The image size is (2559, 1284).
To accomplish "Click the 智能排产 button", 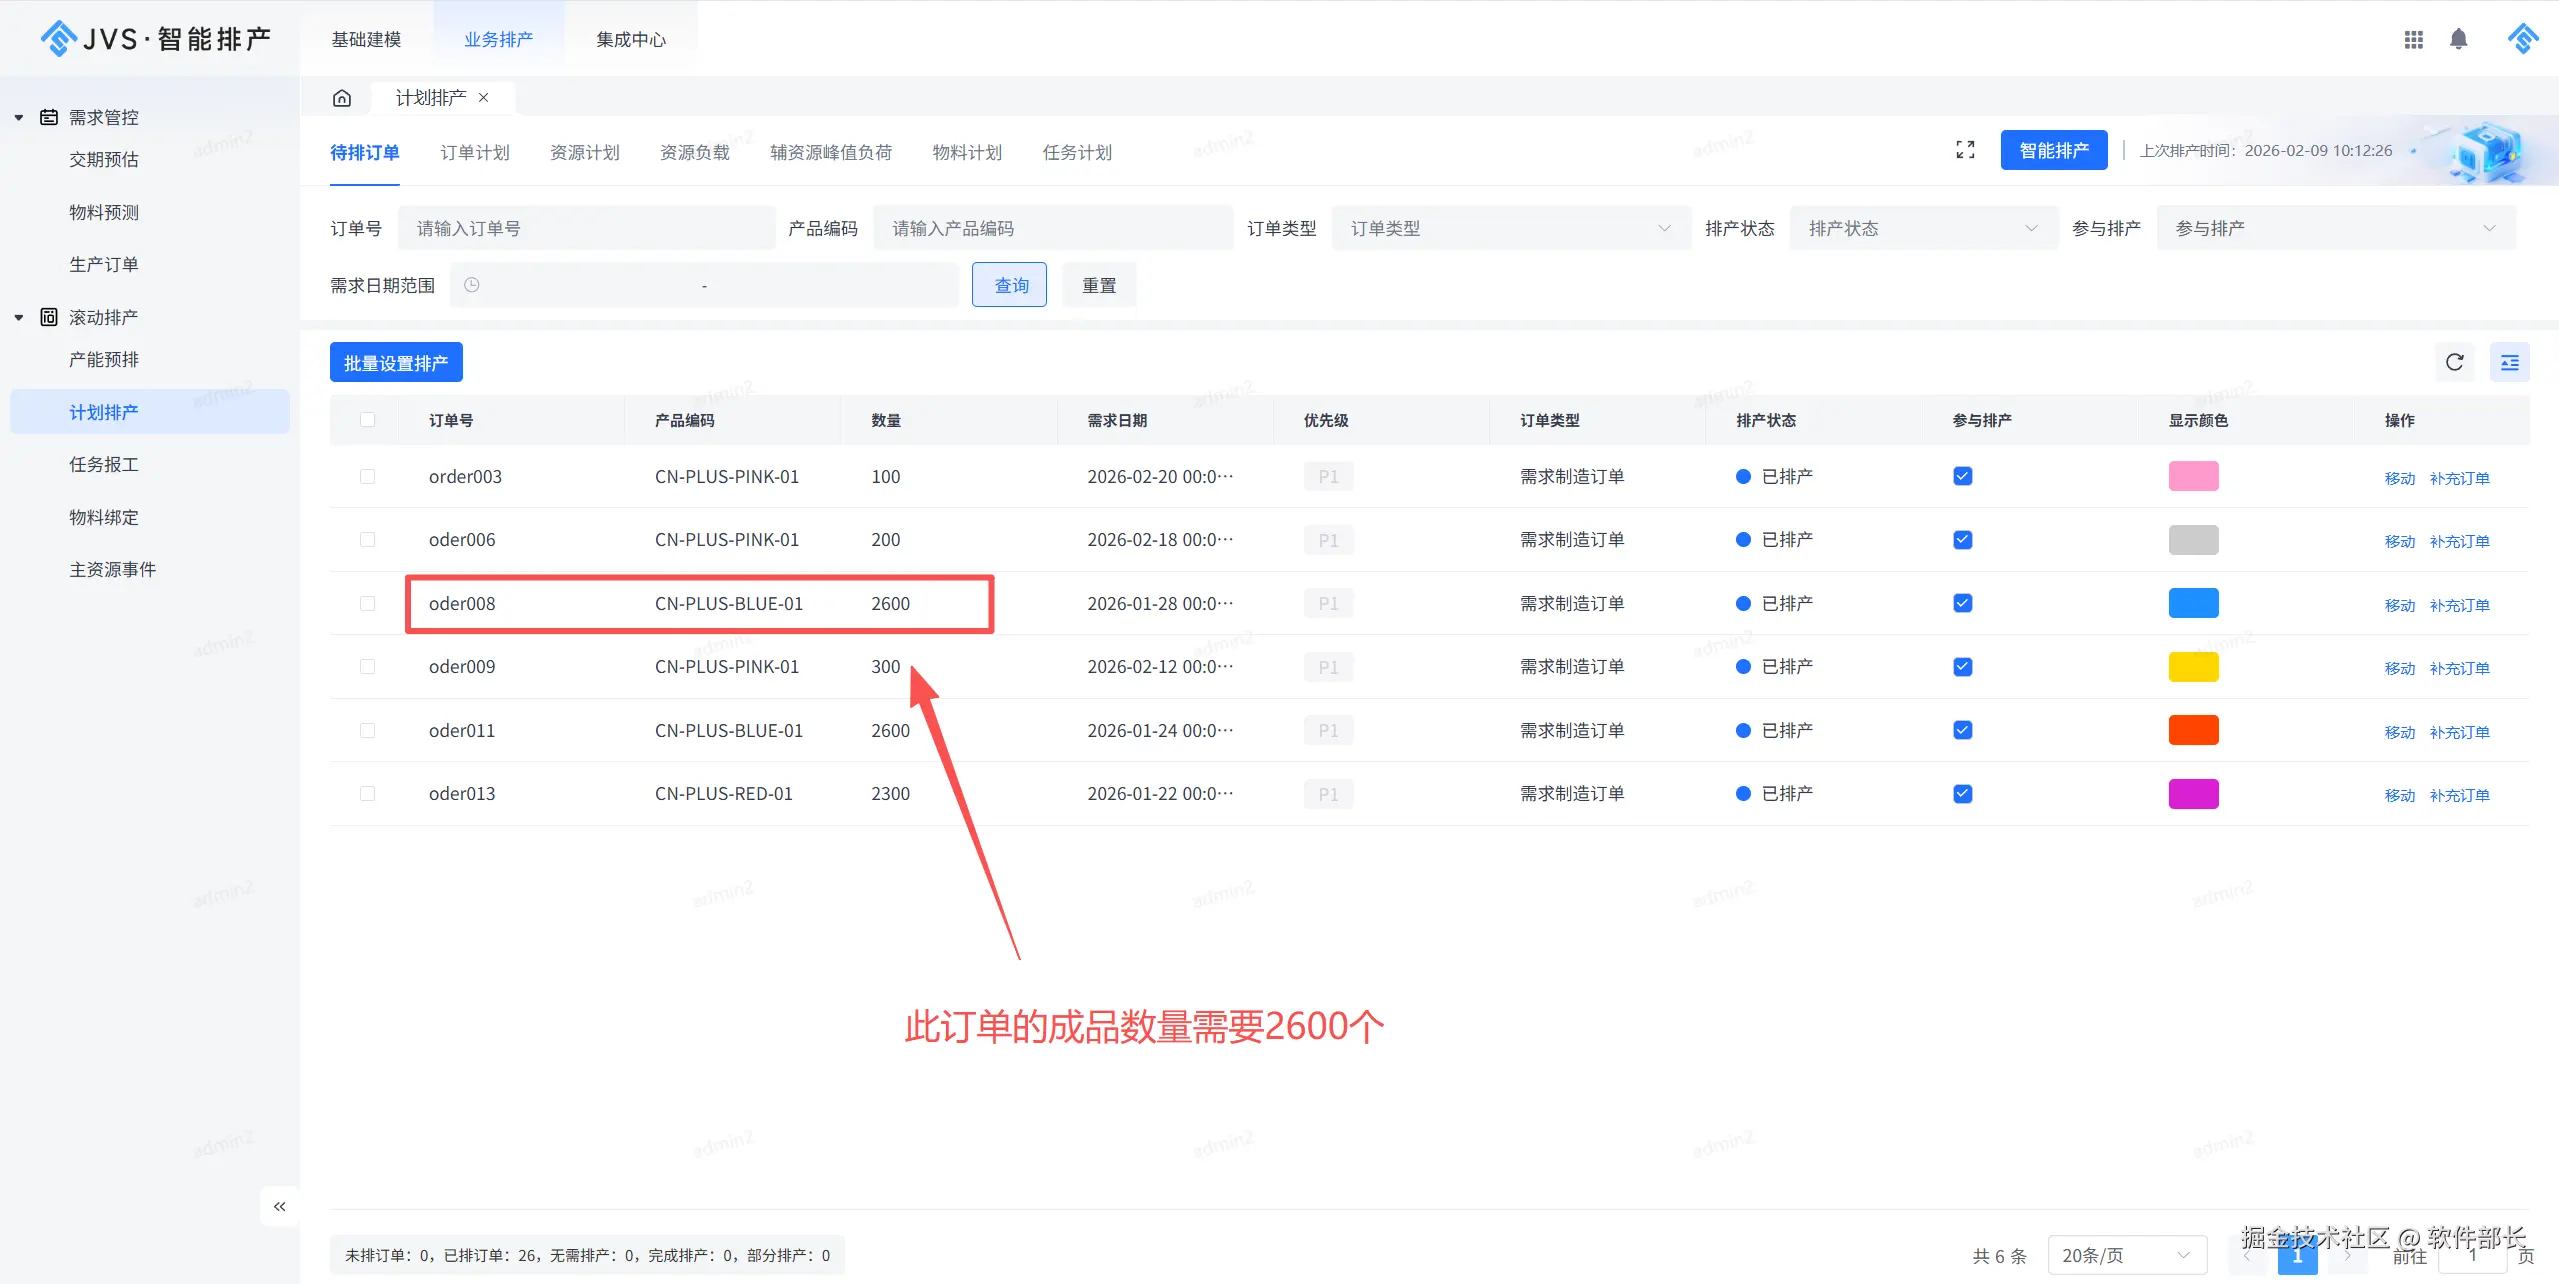I will point(2053,150).
